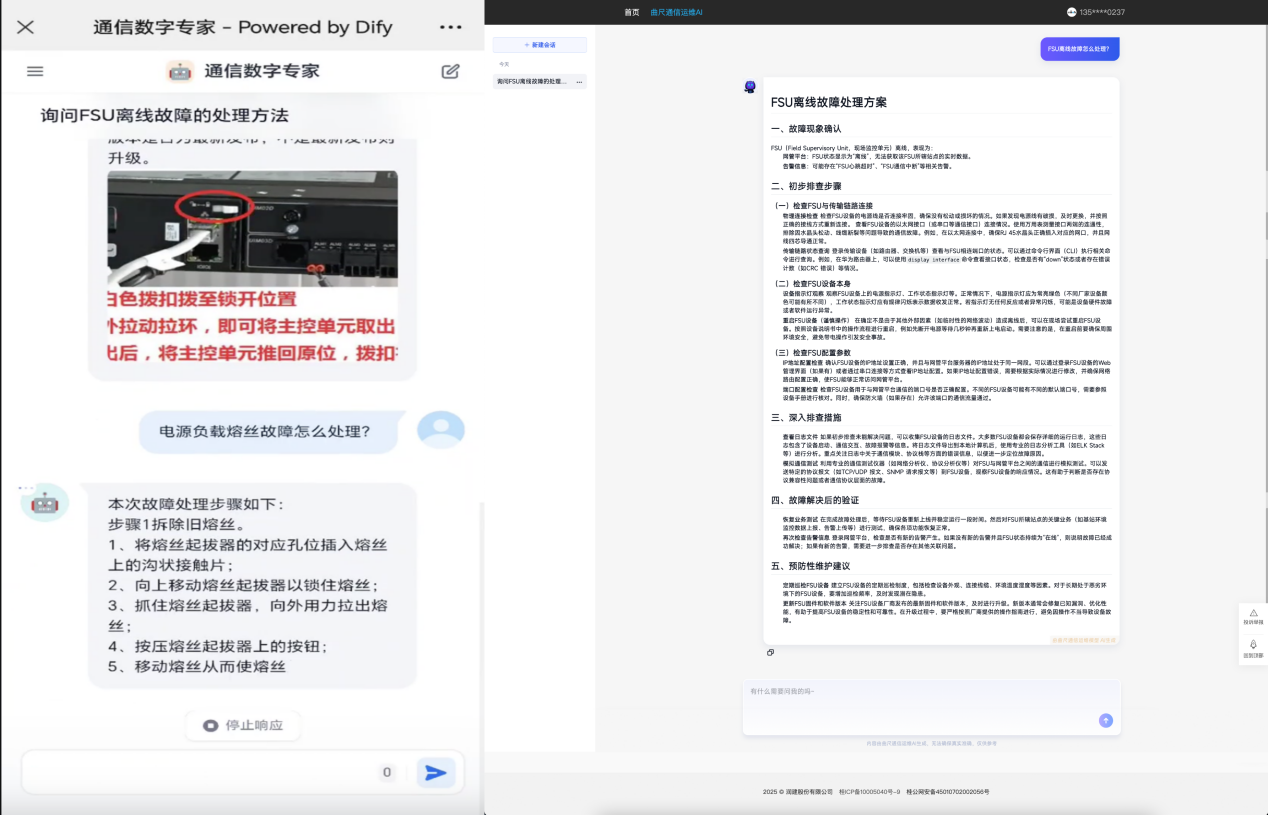Open the three-dot menu in the Dify header
This screenshot has width=1268, height=815.
coord(451,27)
